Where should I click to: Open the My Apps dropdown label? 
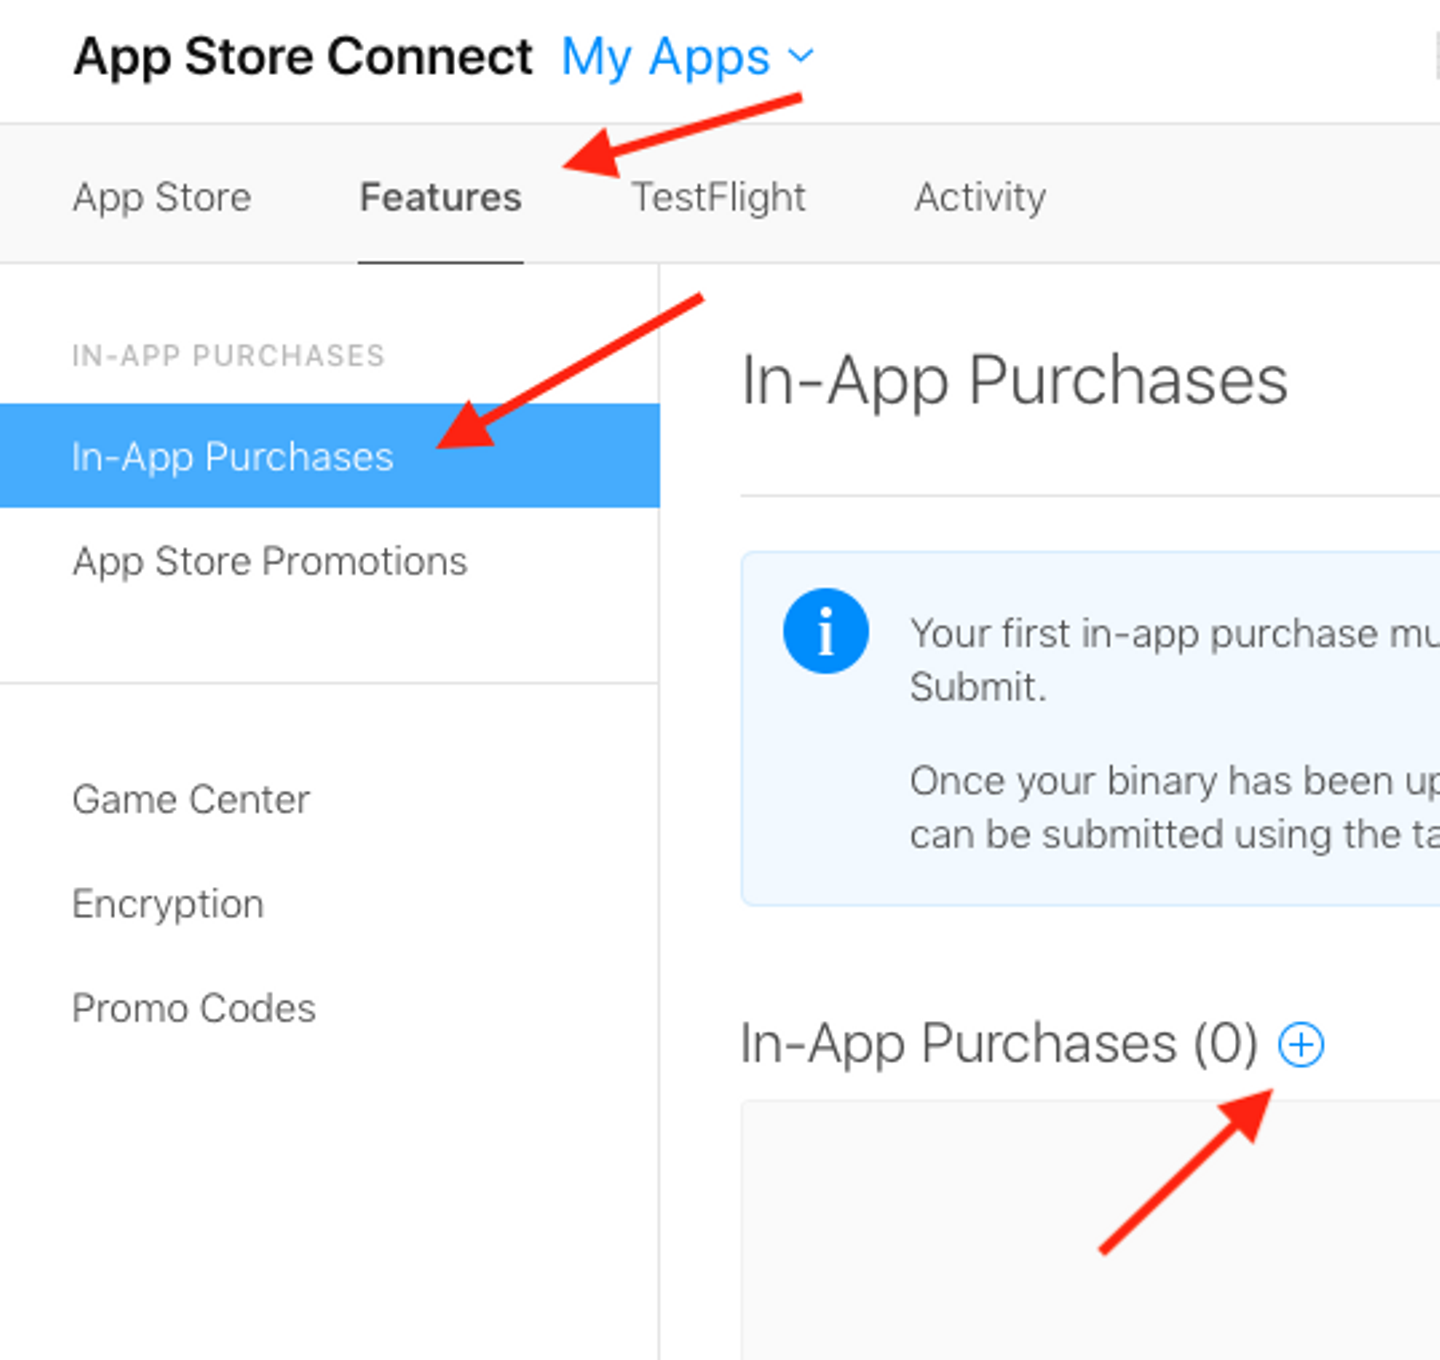(x=665, y=57)
